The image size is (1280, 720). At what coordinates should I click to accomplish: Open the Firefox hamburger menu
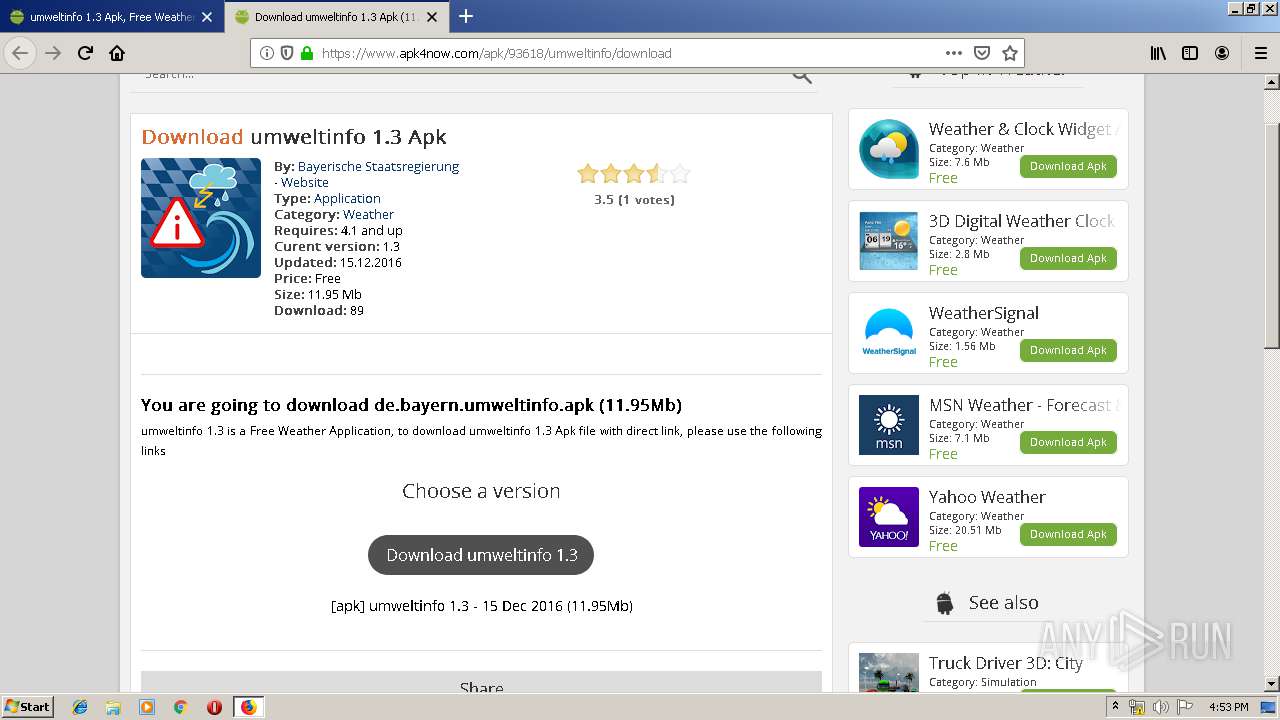[1260, 53]
